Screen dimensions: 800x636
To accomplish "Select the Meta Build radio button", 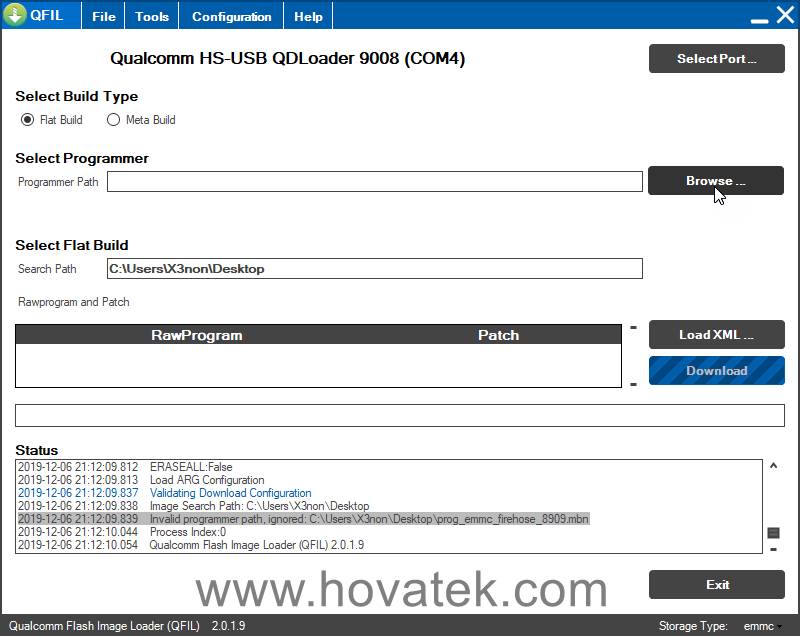I will pyautogui.click(x=113, y=120).
